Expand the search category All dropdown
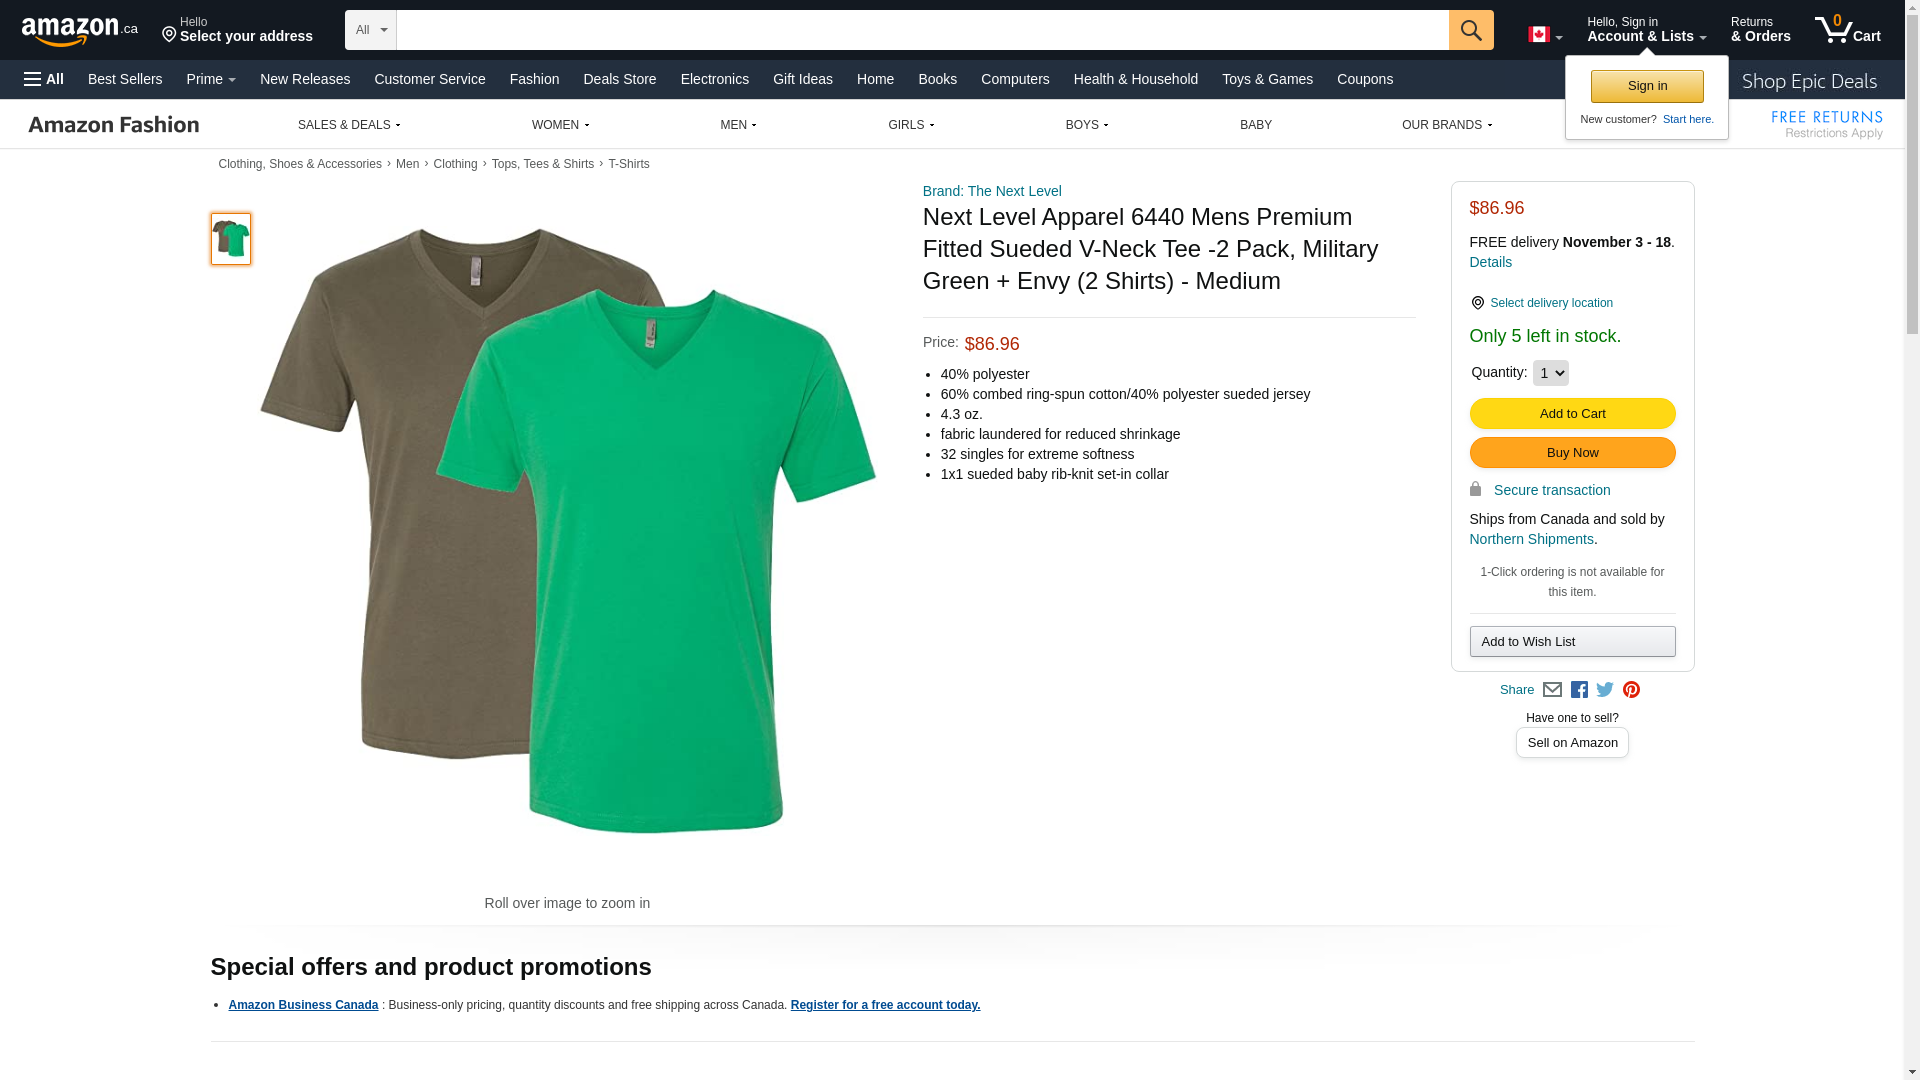The height and width of the screenshot is (1080, 1920). coord(370,30)
